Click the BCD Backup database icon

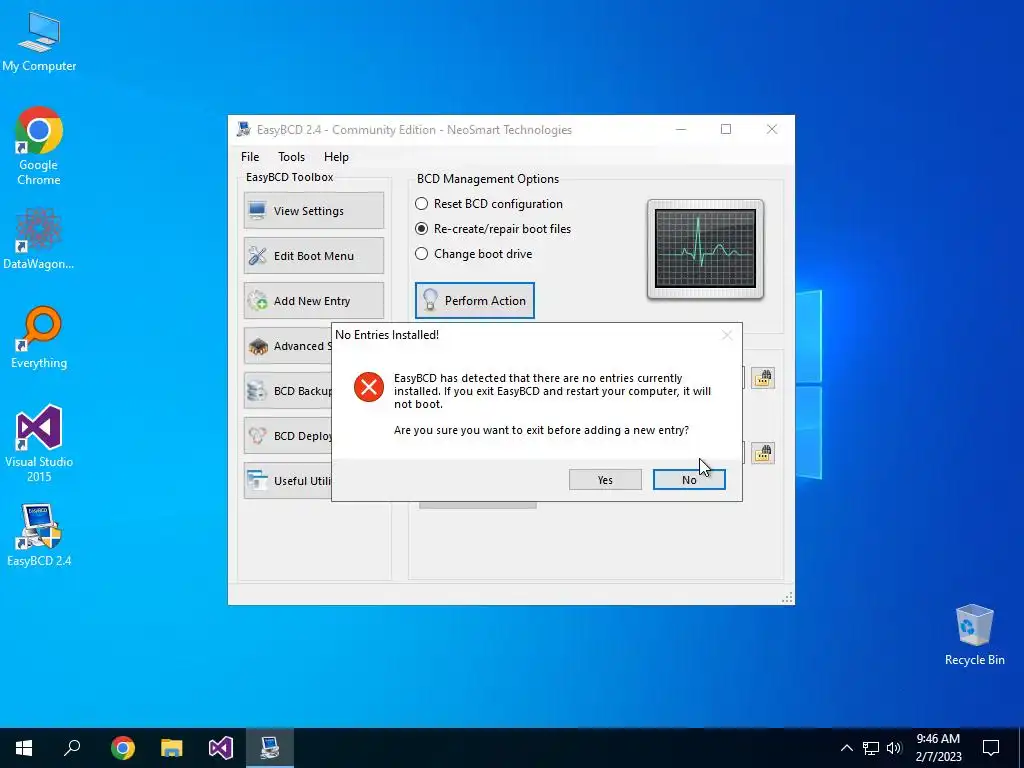pos(257,391)
